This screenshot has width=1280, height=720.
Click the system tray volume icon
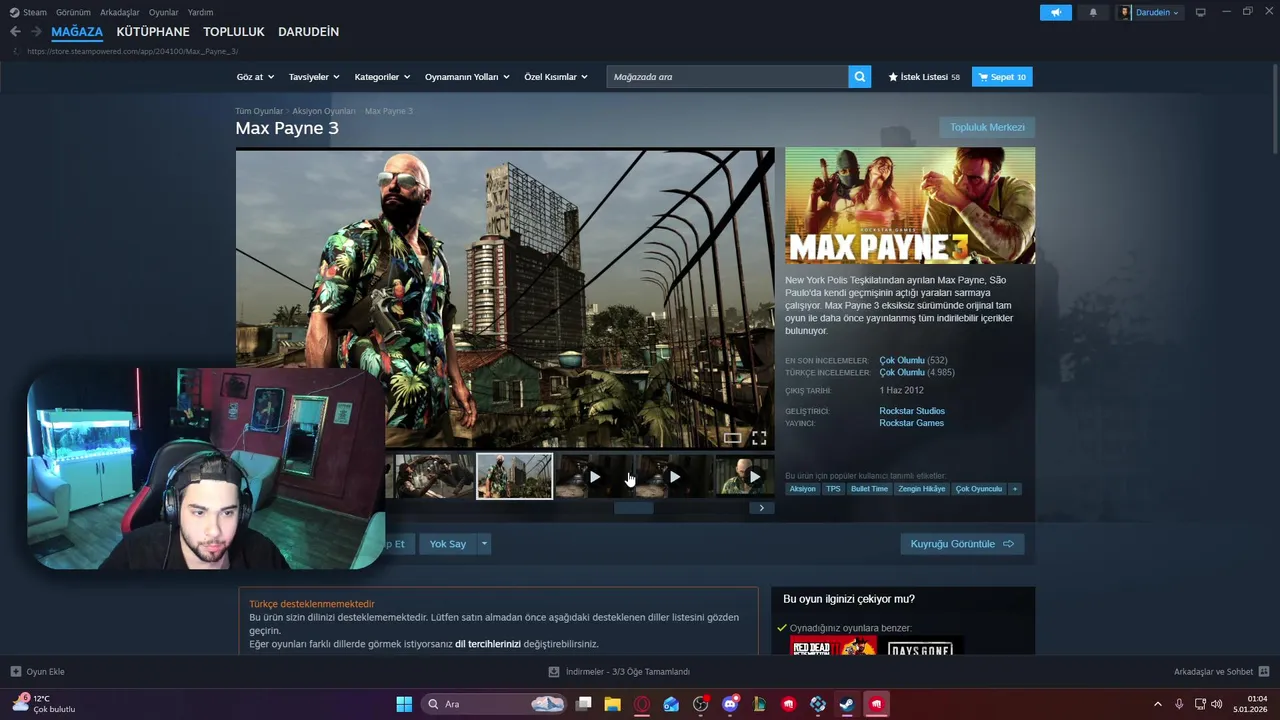tap(1217, 704)
